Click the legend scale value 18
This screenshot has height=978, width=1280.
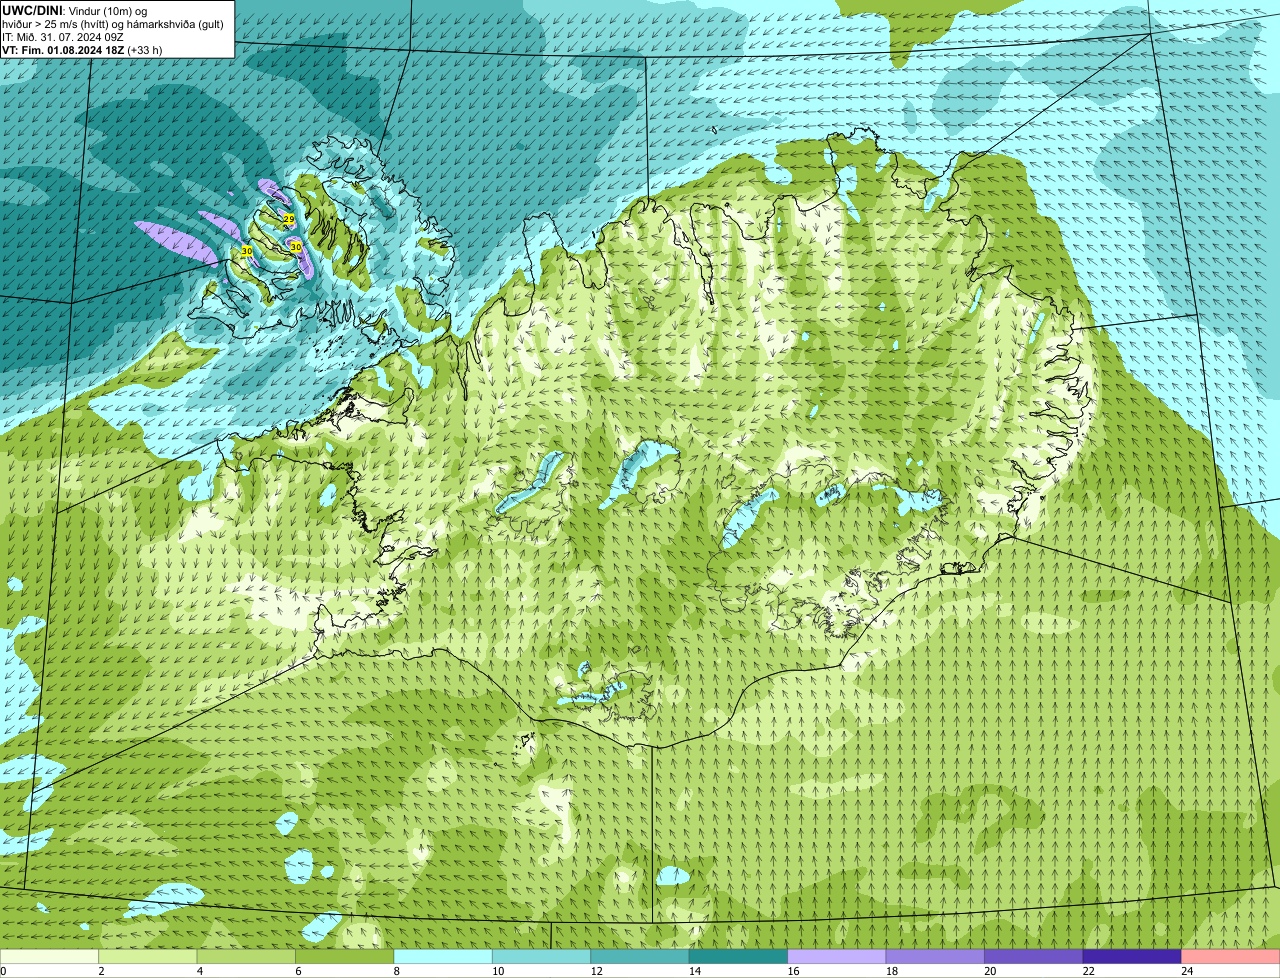click(x=892, y=971)
